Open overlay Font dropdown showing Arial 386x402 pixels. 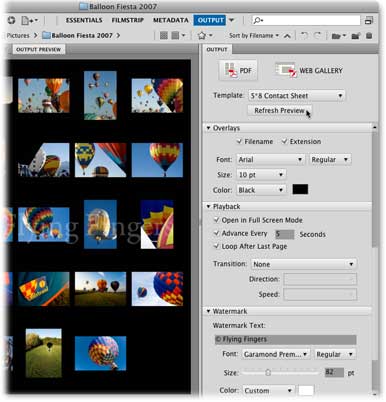270,159
